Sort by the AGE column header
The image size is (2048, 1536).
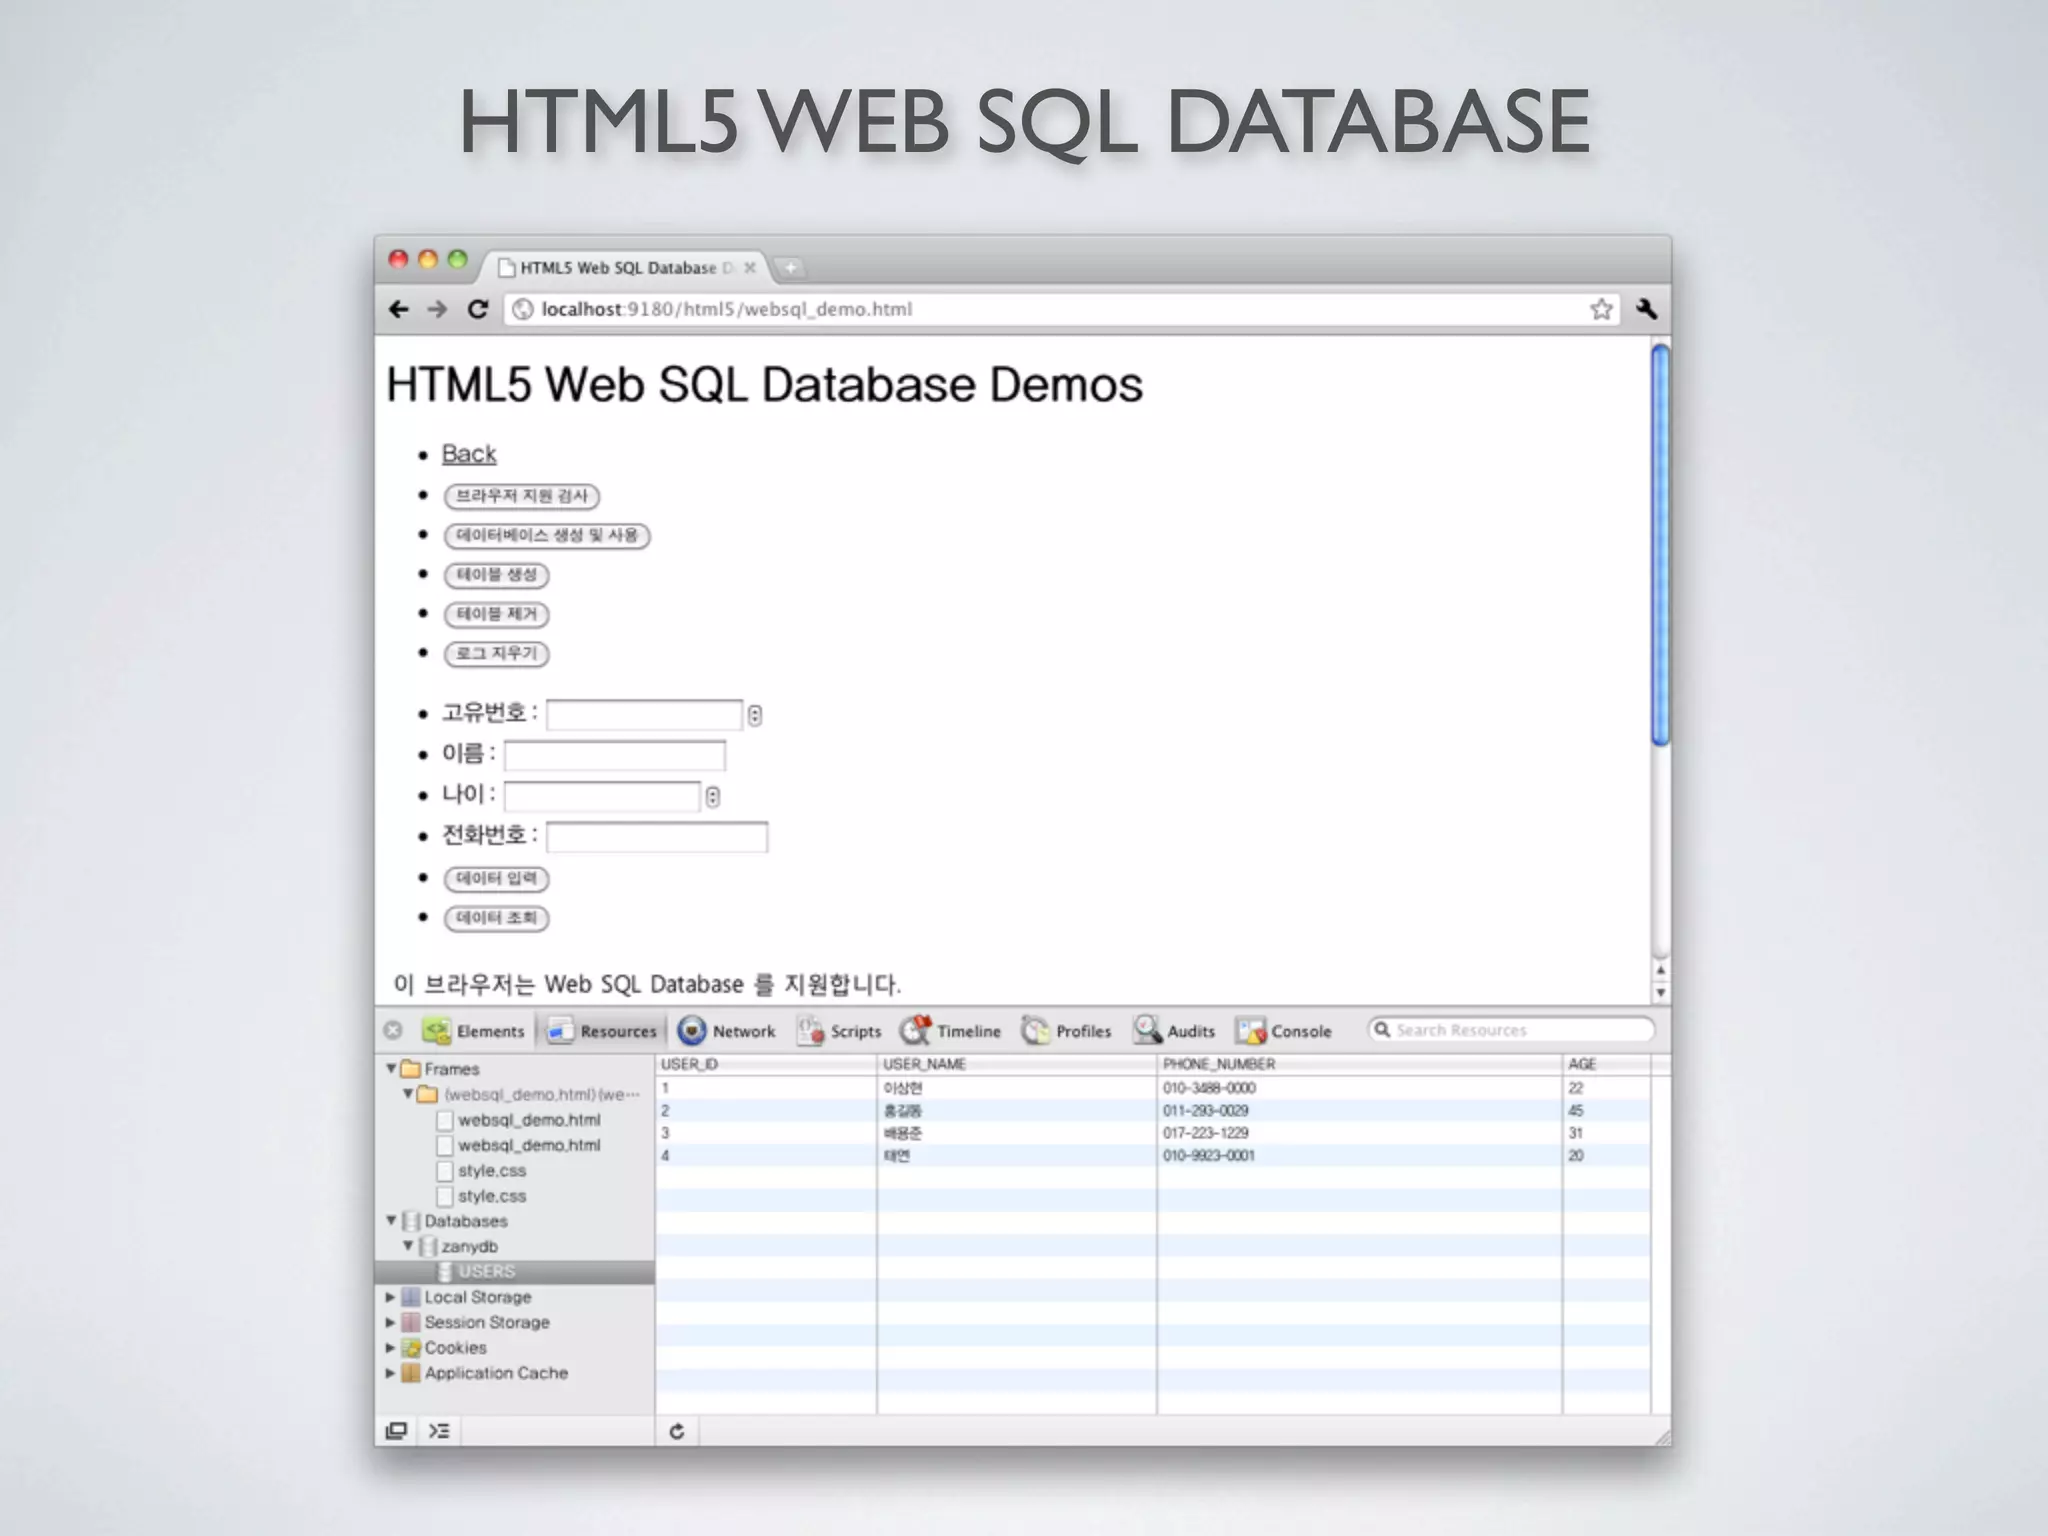point(1606,1064)
